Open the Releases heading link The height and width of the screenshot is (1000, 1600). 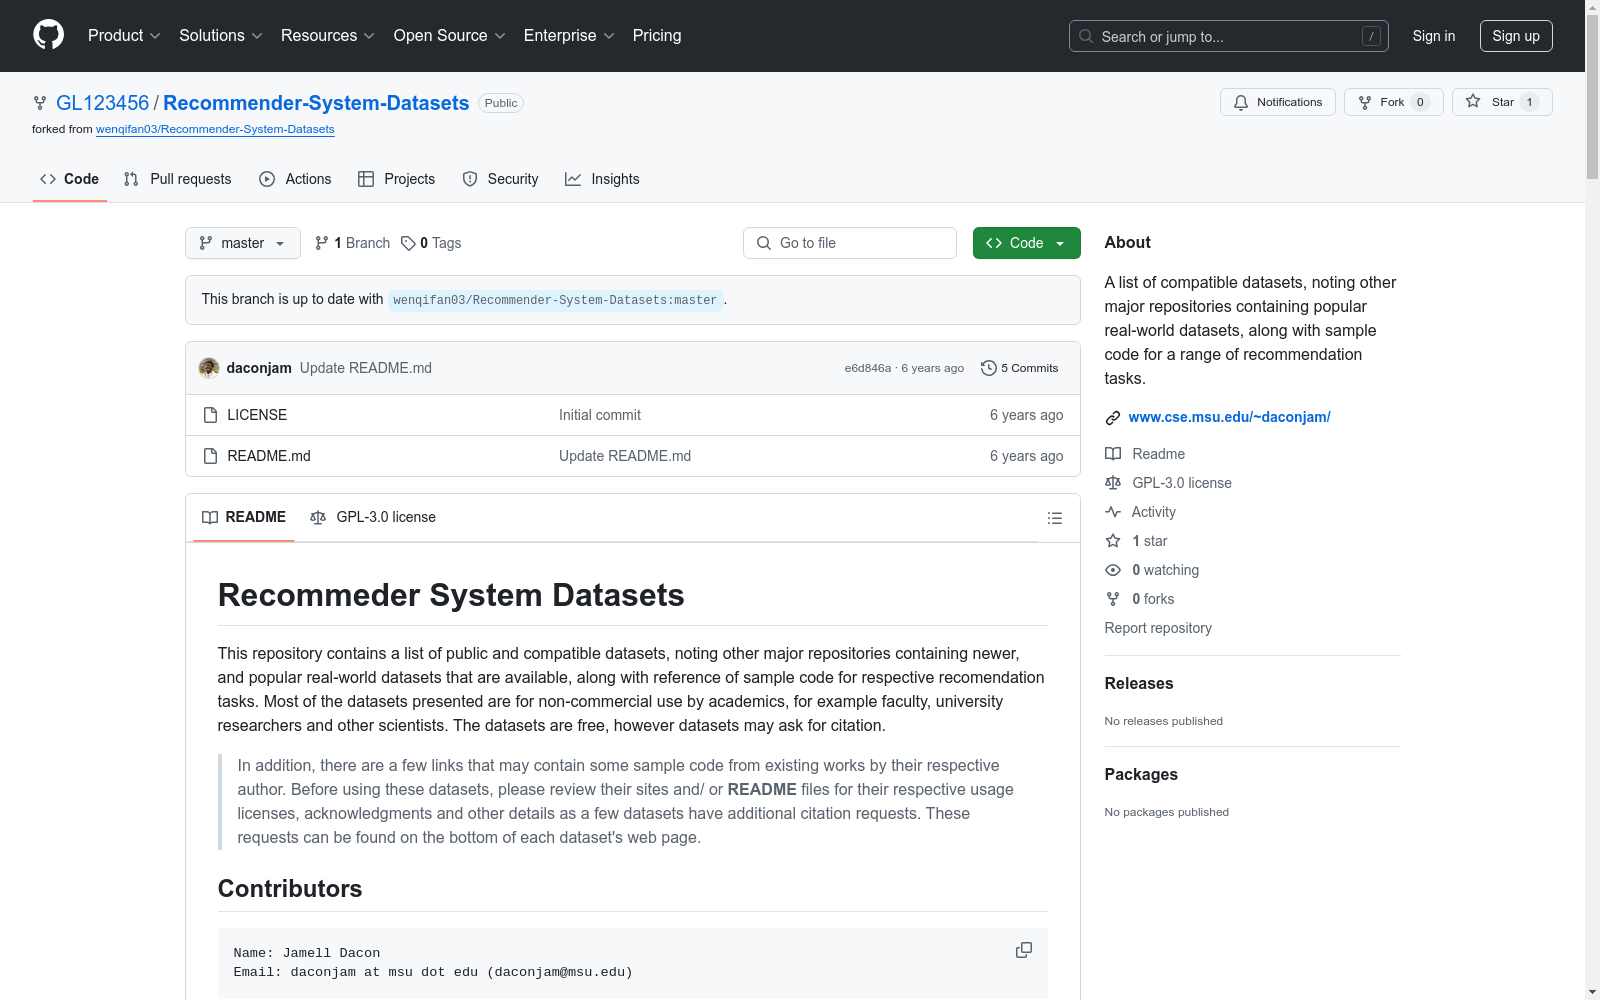pos(1139,684)
